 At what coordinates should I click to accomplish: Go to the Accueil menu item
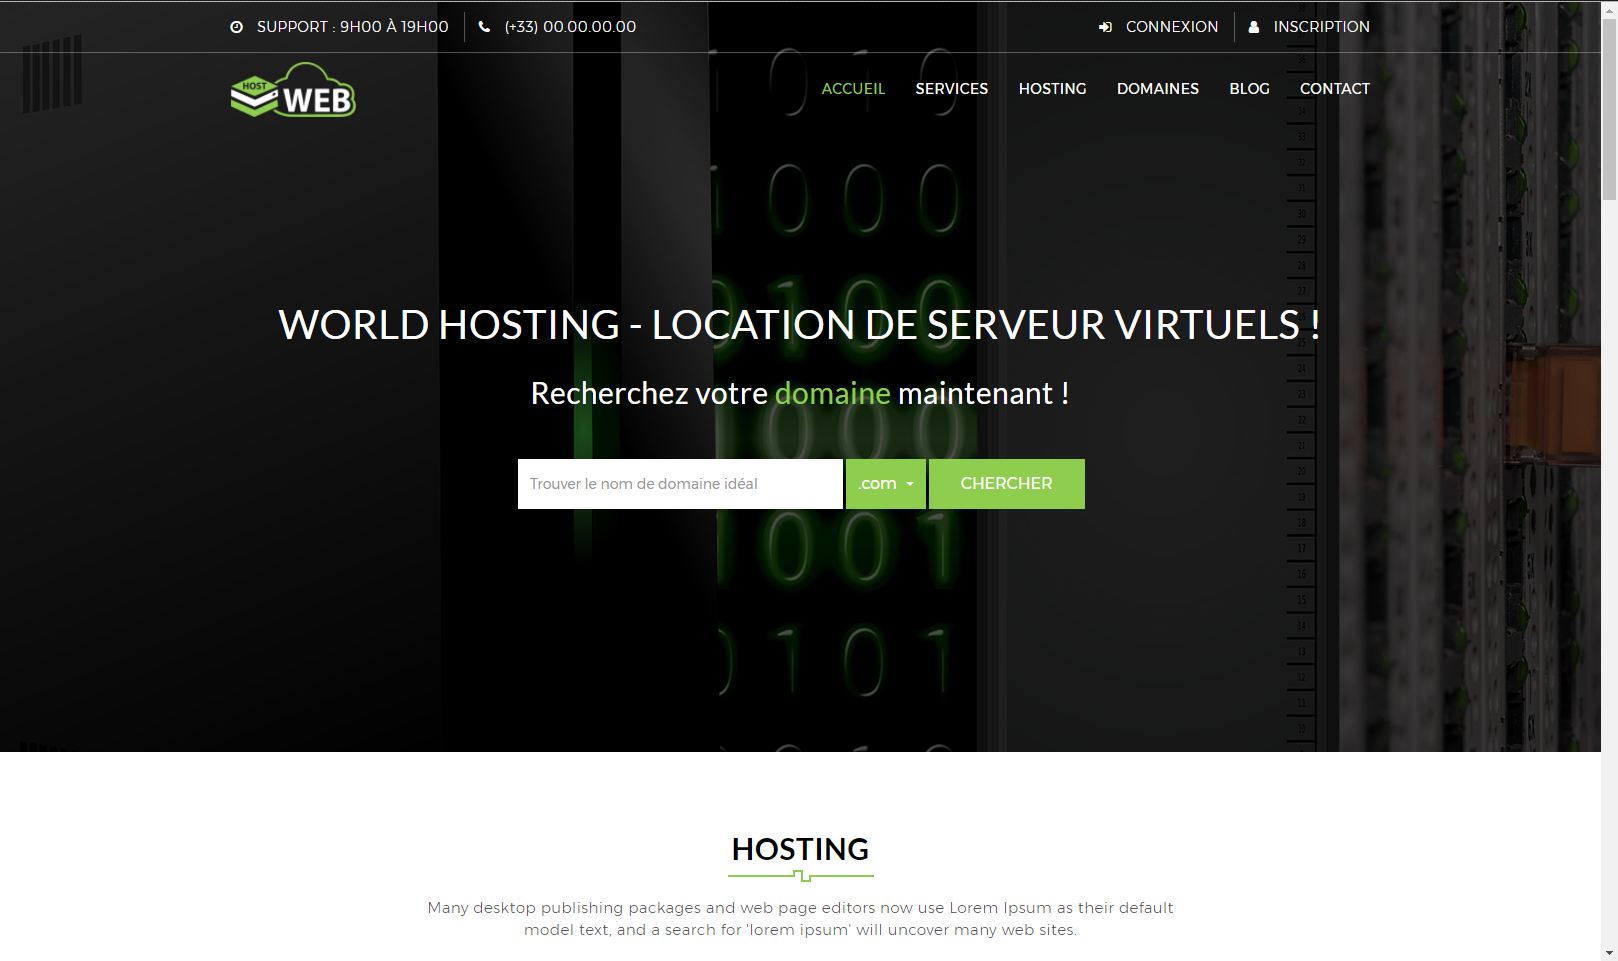point(853,89)
